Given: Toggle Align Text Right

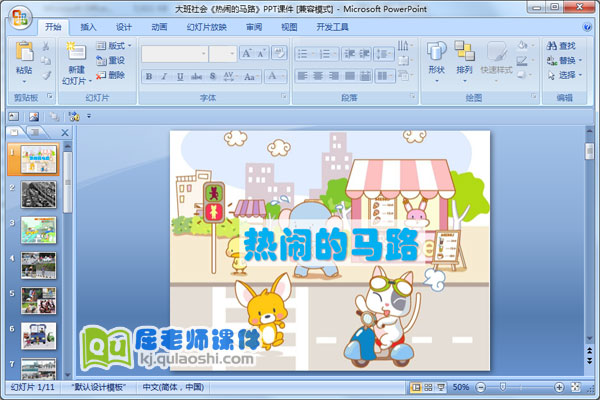Looking at the screenshot, I should click(x=334, y=76).
